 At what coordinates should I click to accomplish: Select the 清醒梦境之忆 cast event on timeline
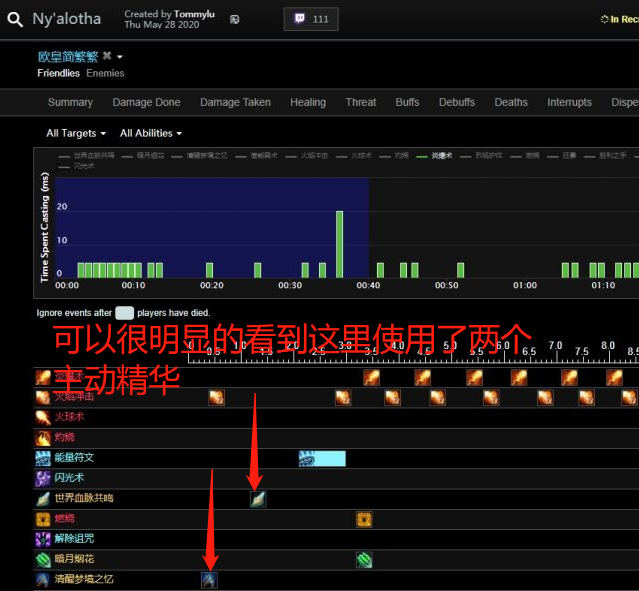(x=209, y=580)
